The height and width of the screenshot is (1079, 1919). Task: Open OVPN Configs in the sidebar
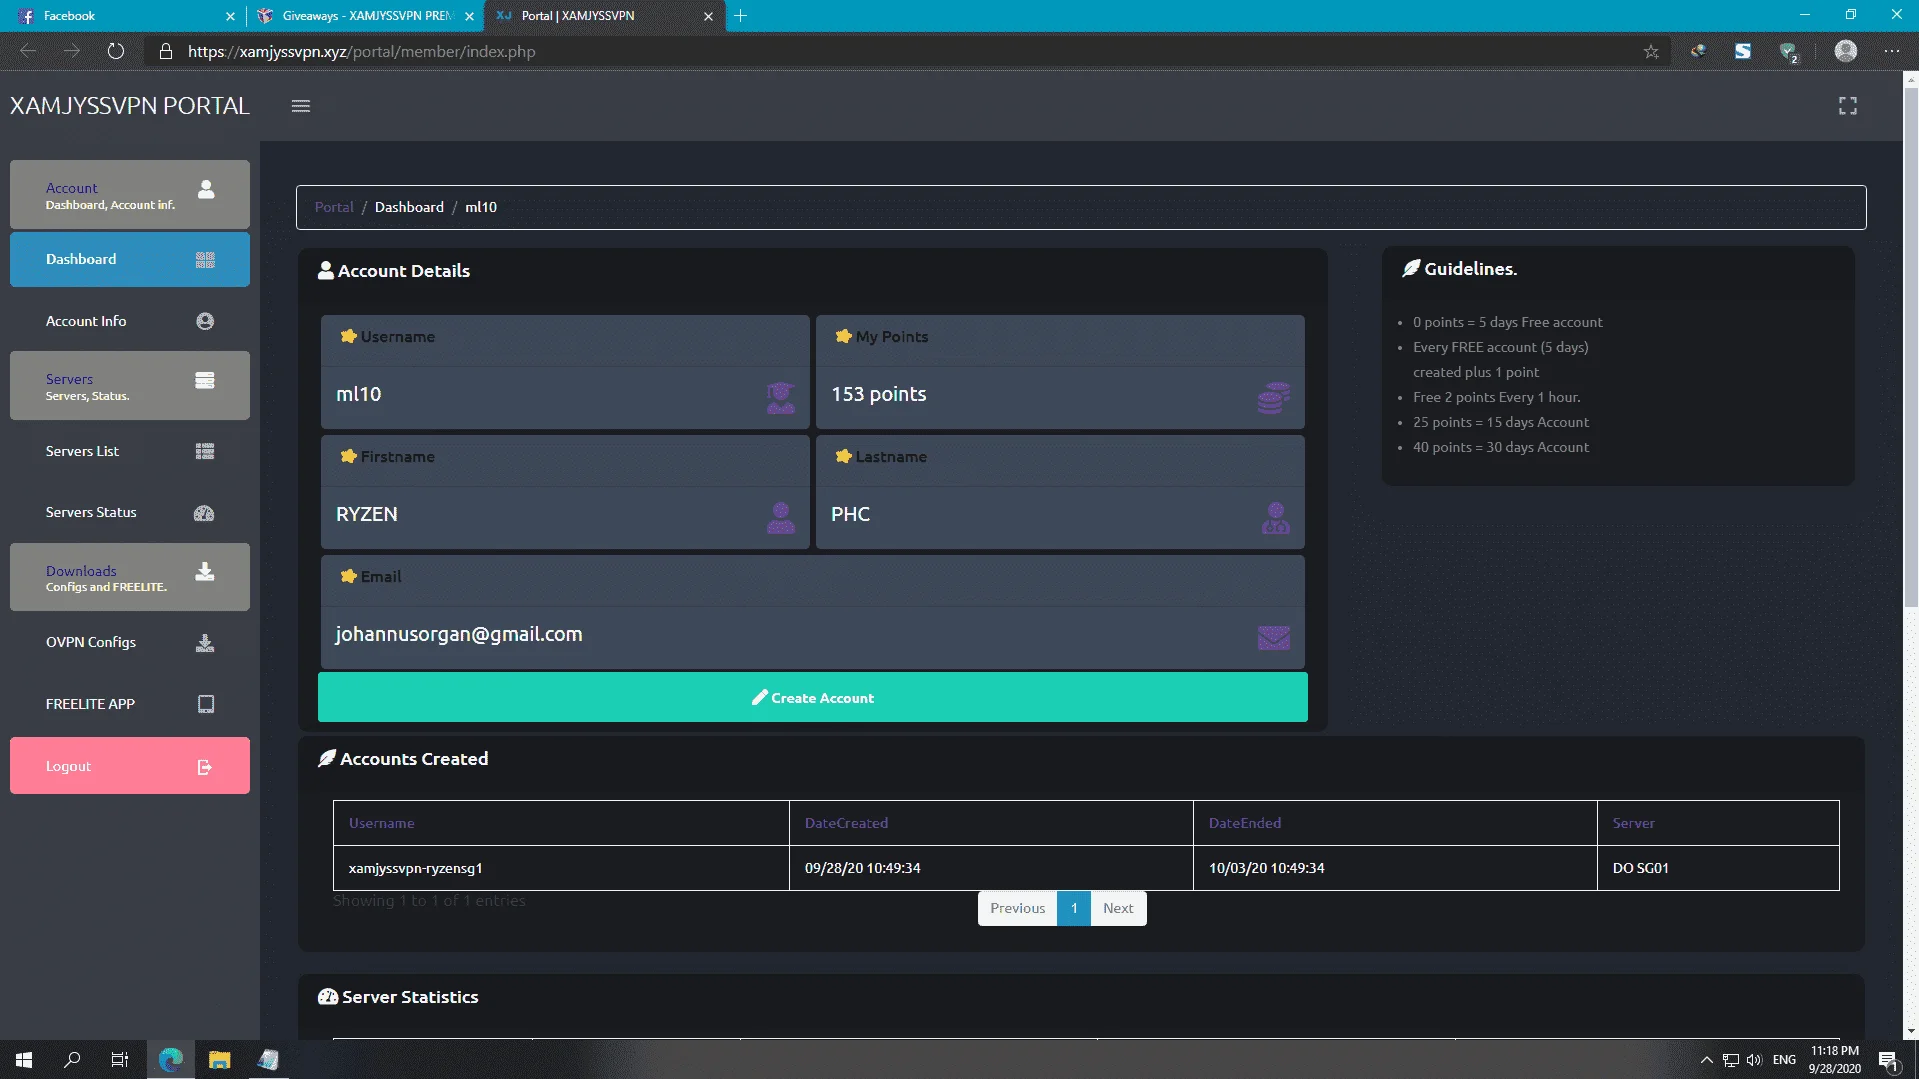(x=130, y=643)
